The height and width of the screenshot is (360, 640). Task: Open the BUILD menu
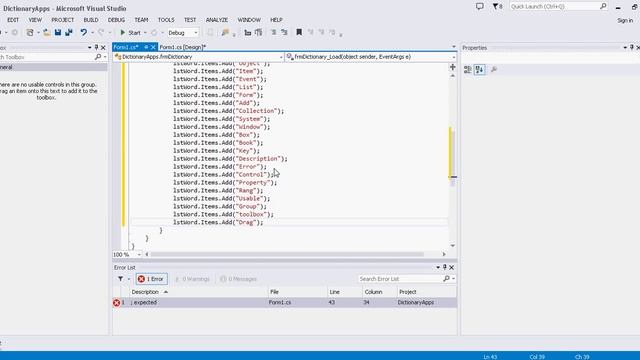[x=91, y=20]
